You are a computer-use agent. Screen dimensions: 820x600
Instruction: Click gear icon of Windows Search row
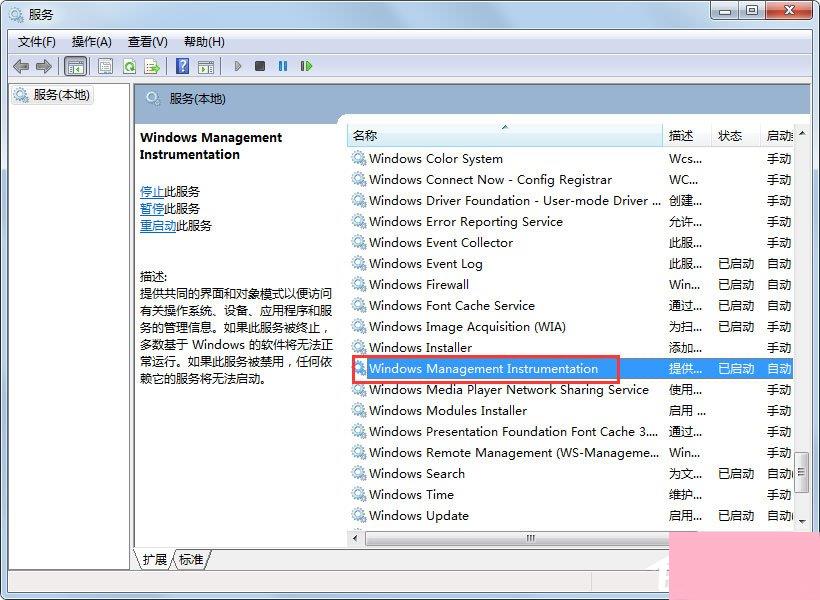click(x=359, y=473)
